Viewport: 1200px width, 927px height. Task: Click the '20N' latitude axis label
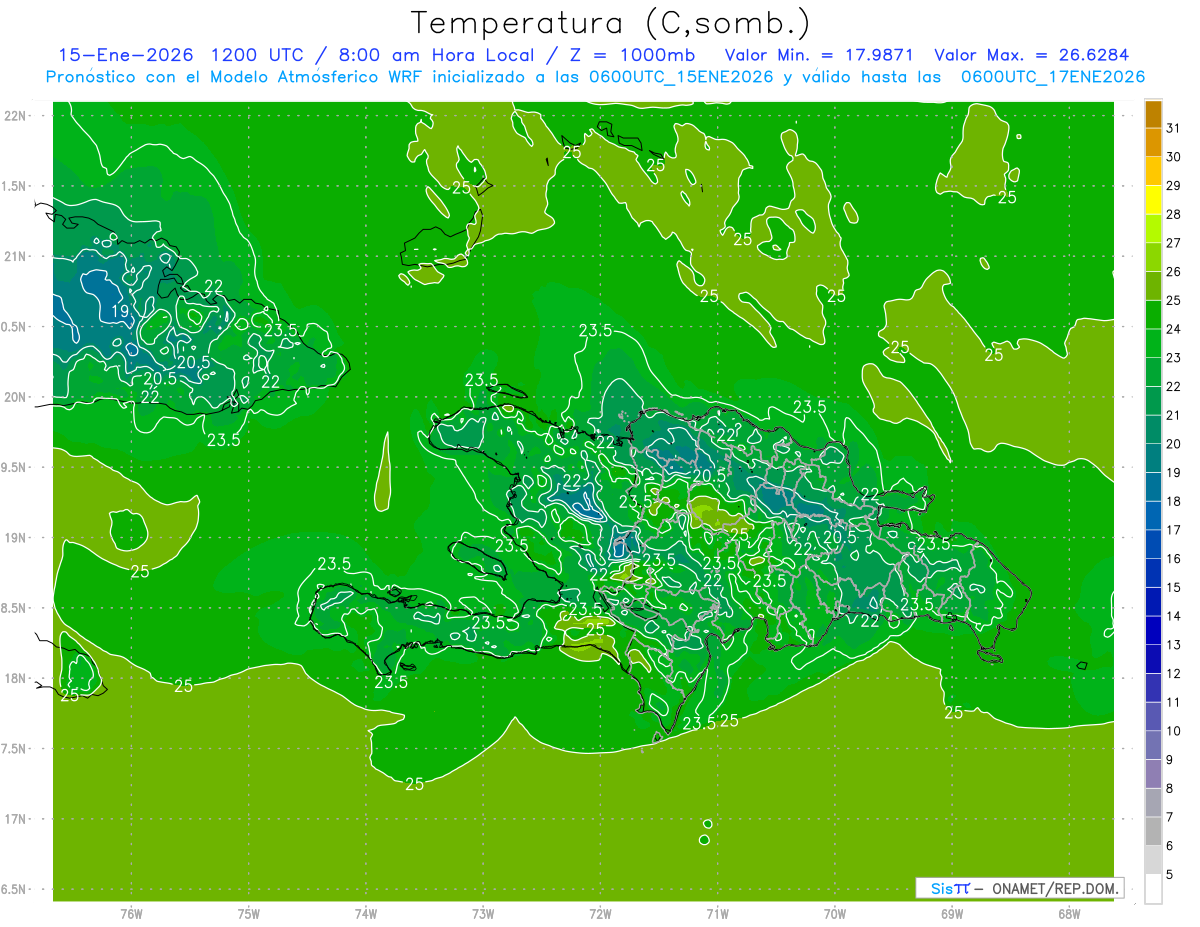(16, 397)
